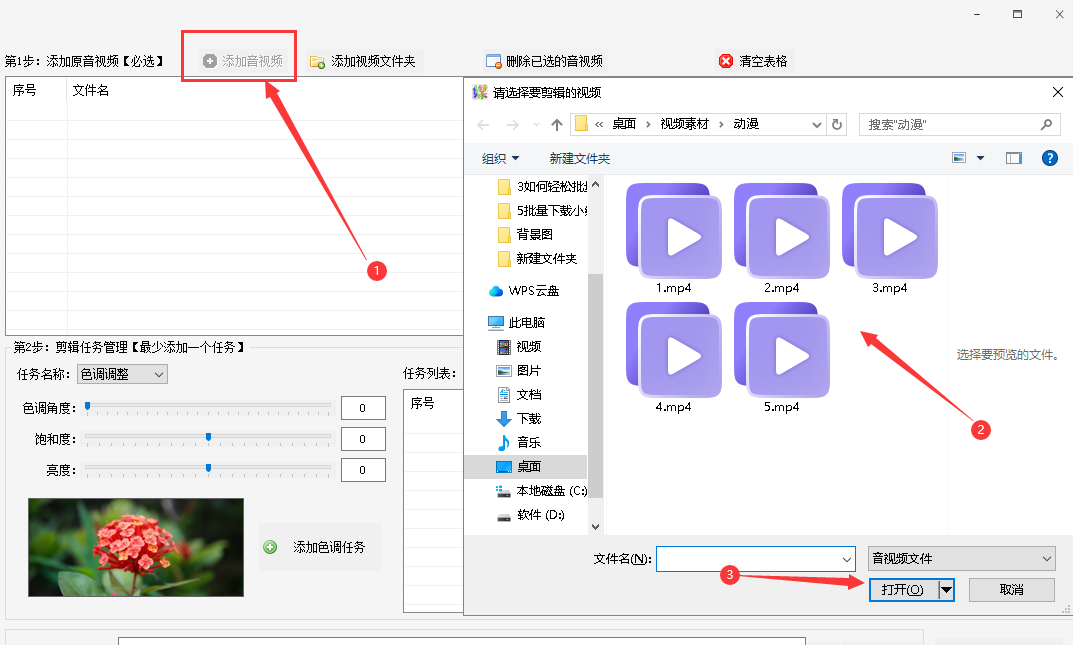Viewport: 1073px width, 645px height.
Task: Expand the address bar path dropdown
Action: 816,124
